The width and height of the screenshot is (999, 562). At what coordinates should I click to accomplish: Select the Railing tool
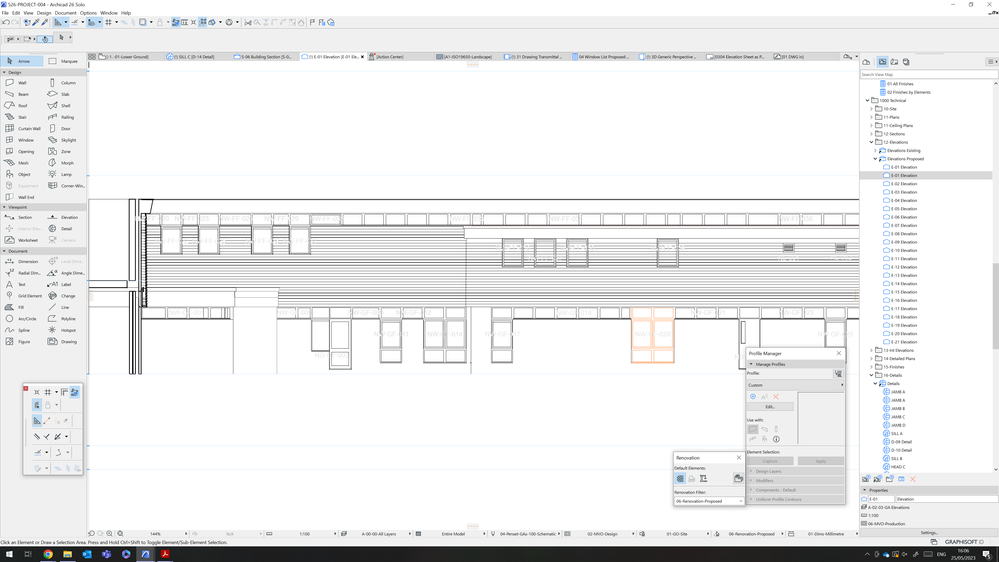click(65, 117)
